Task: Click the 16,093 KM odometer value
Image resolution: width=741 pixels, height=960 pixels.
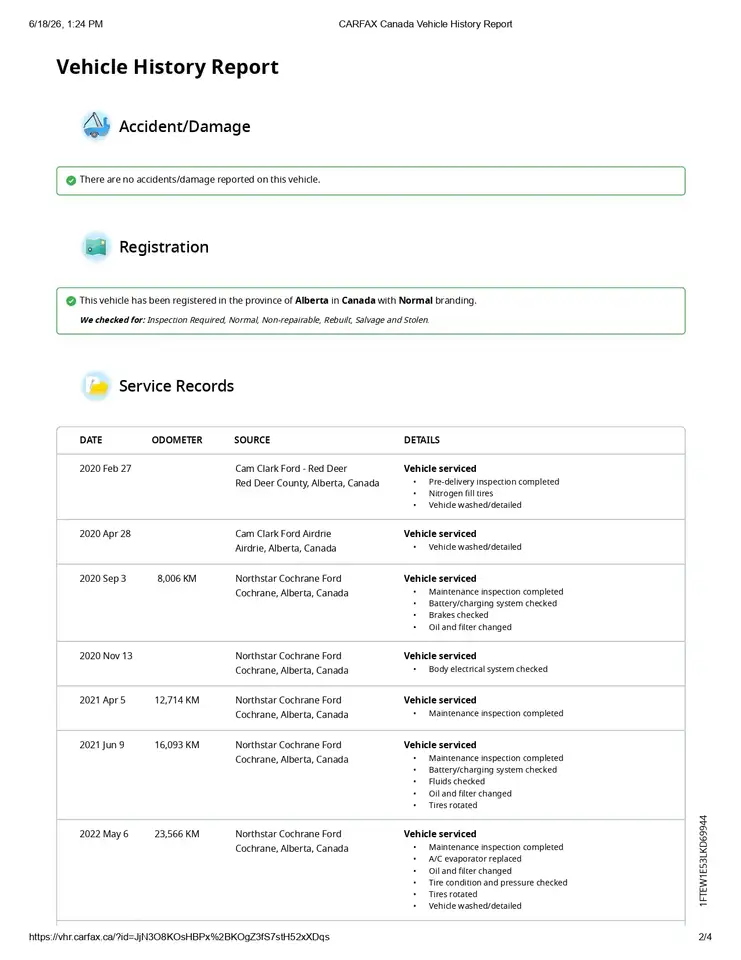Action: point(177,744)
